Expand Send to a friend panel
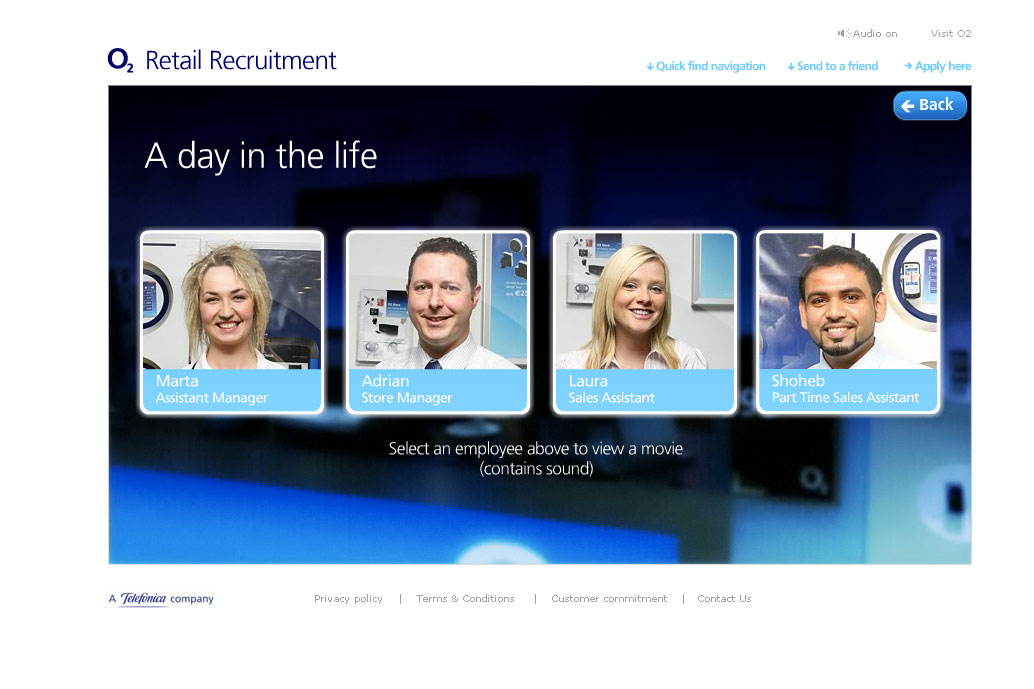This screenshot has height=689, width=1034. (x=832, y=66)
